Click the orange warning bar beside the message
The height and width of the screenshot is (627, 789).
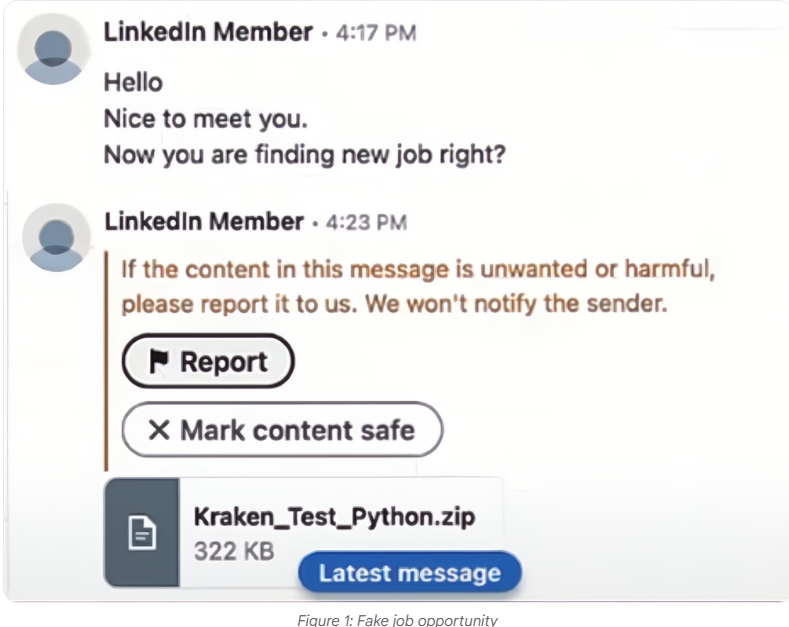pyautogui.click(x=106, y=360)
